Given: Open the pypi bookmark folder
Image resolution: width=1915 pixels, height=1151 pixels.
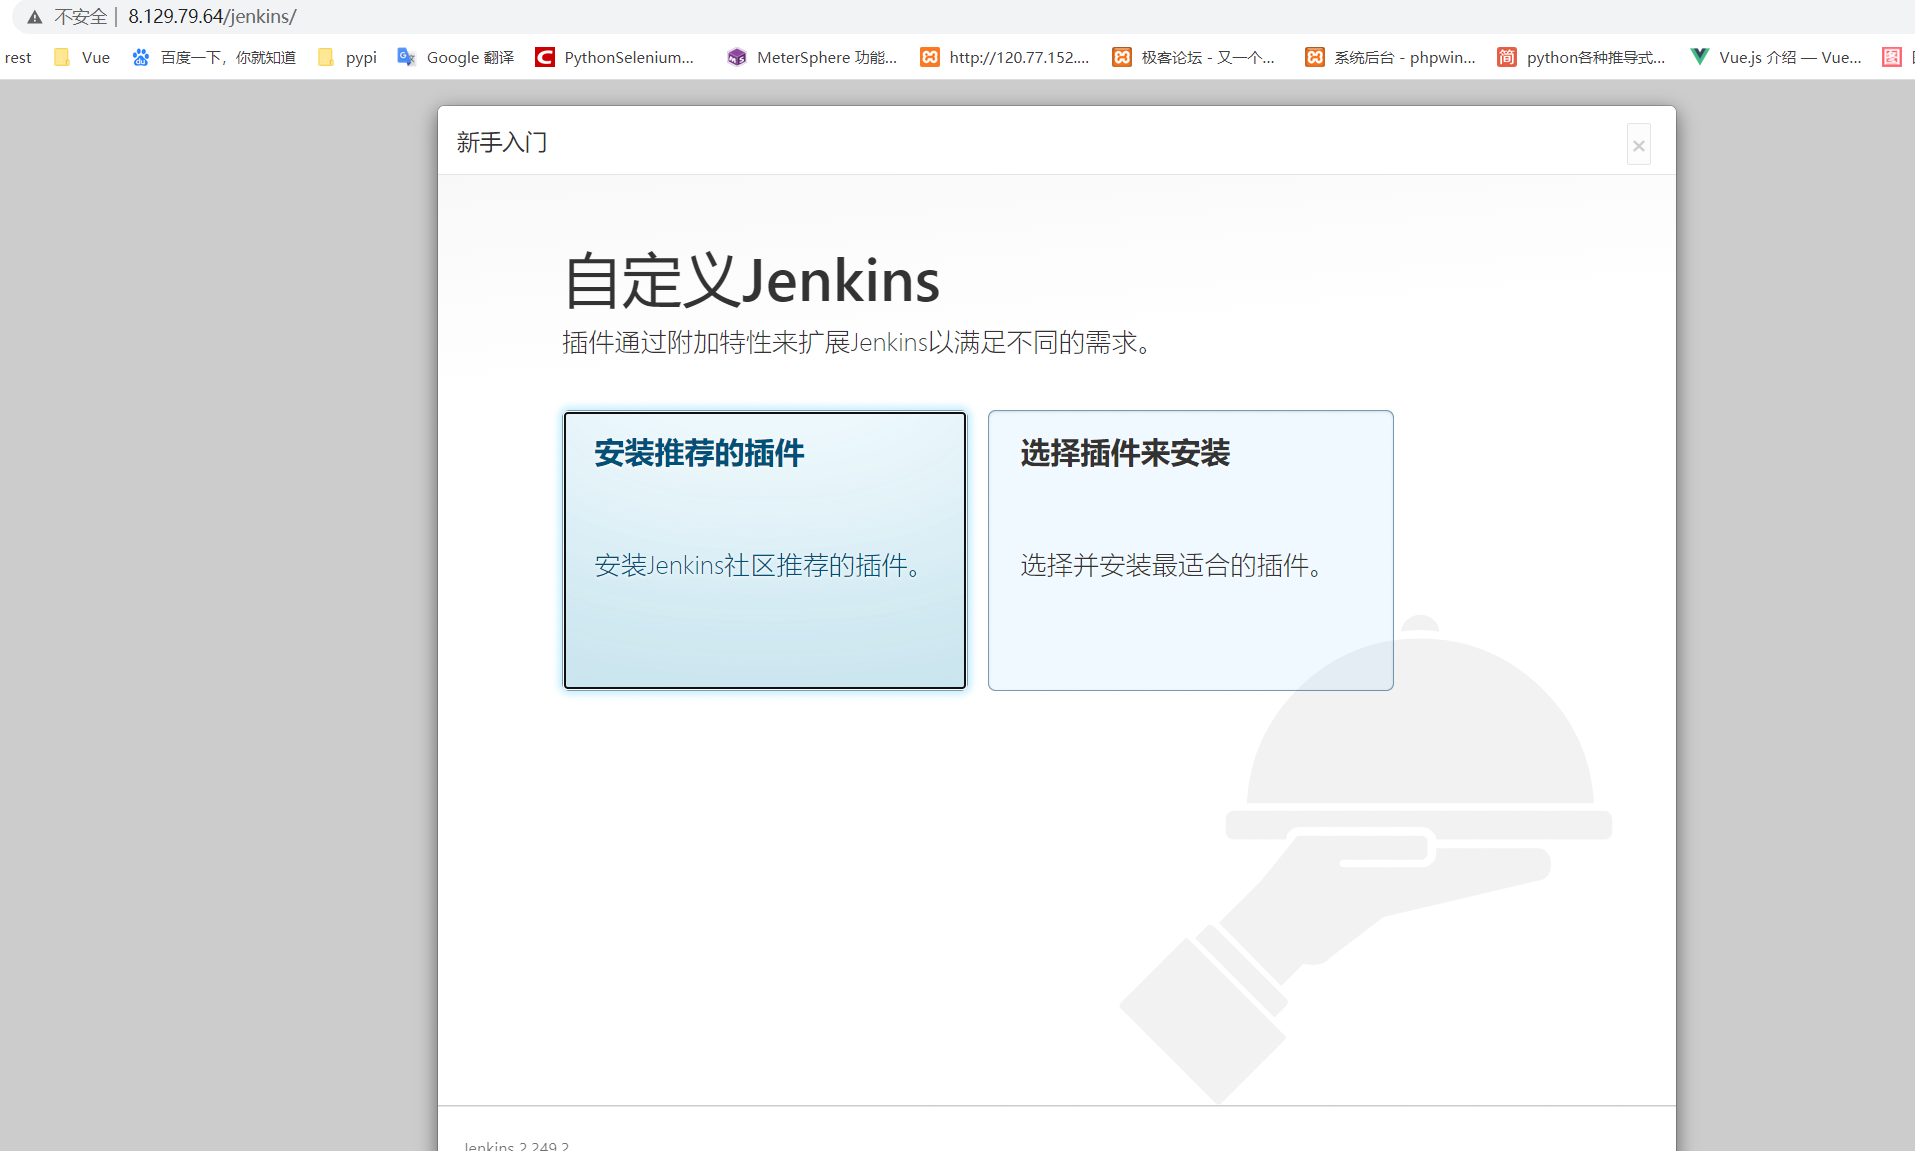Looking at the screenshot, I should [x=347, y=57].
